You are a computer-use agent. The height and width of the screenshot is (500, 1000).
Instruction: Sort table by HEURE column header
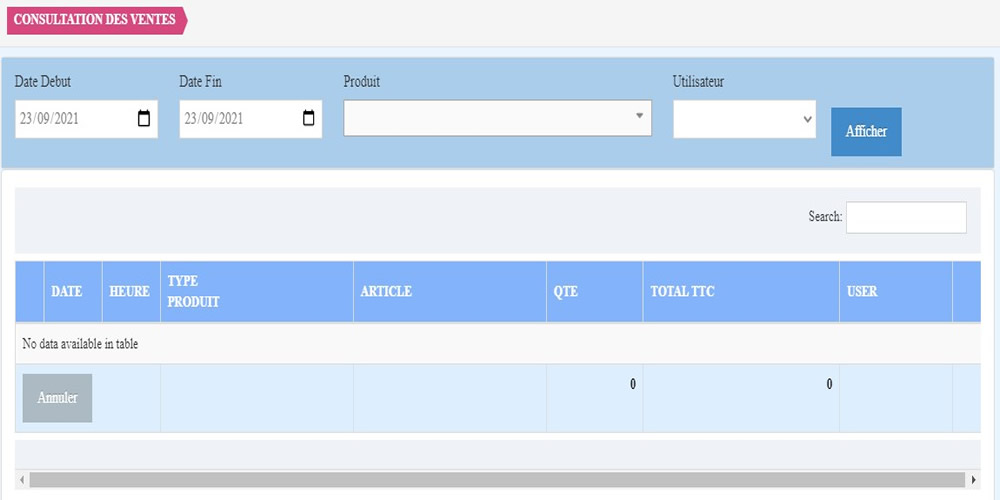[130, 292]
